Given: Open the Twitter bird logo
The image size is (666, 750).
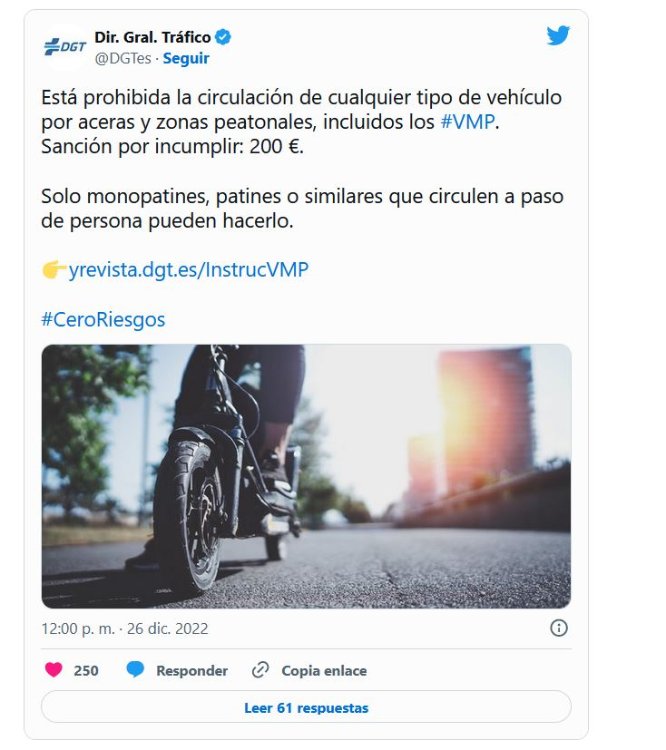Looking at the screenshot, I should pos(558,35).
